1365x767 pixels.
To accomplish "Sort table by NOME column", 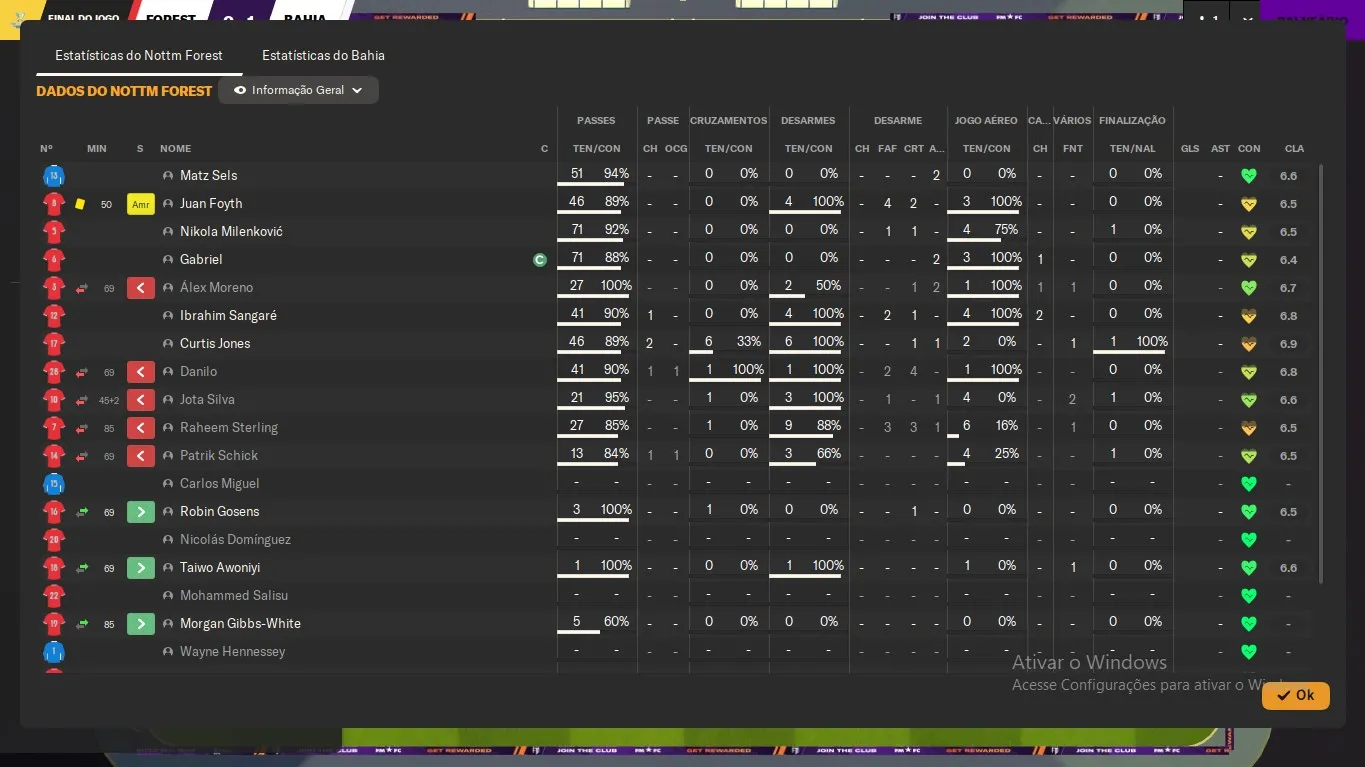I will click(x=175, y=149).
